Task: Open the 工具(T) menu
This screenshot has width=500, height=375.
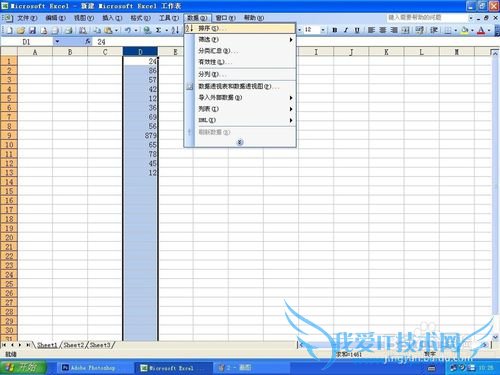Action: (169, 18)
